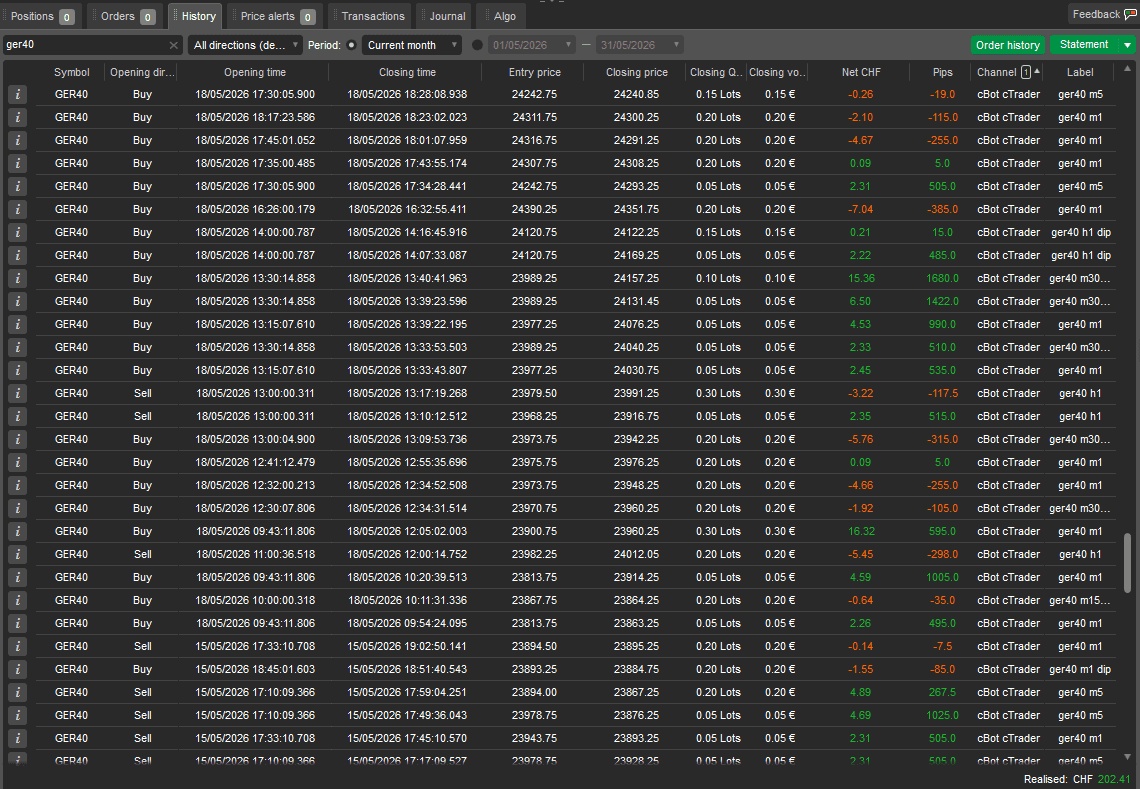Image resolution: width=1140 pixels, height=789 pixels.
Task: Open info icon for trade closing 13:39:23.596
Action: pos(17,301)
